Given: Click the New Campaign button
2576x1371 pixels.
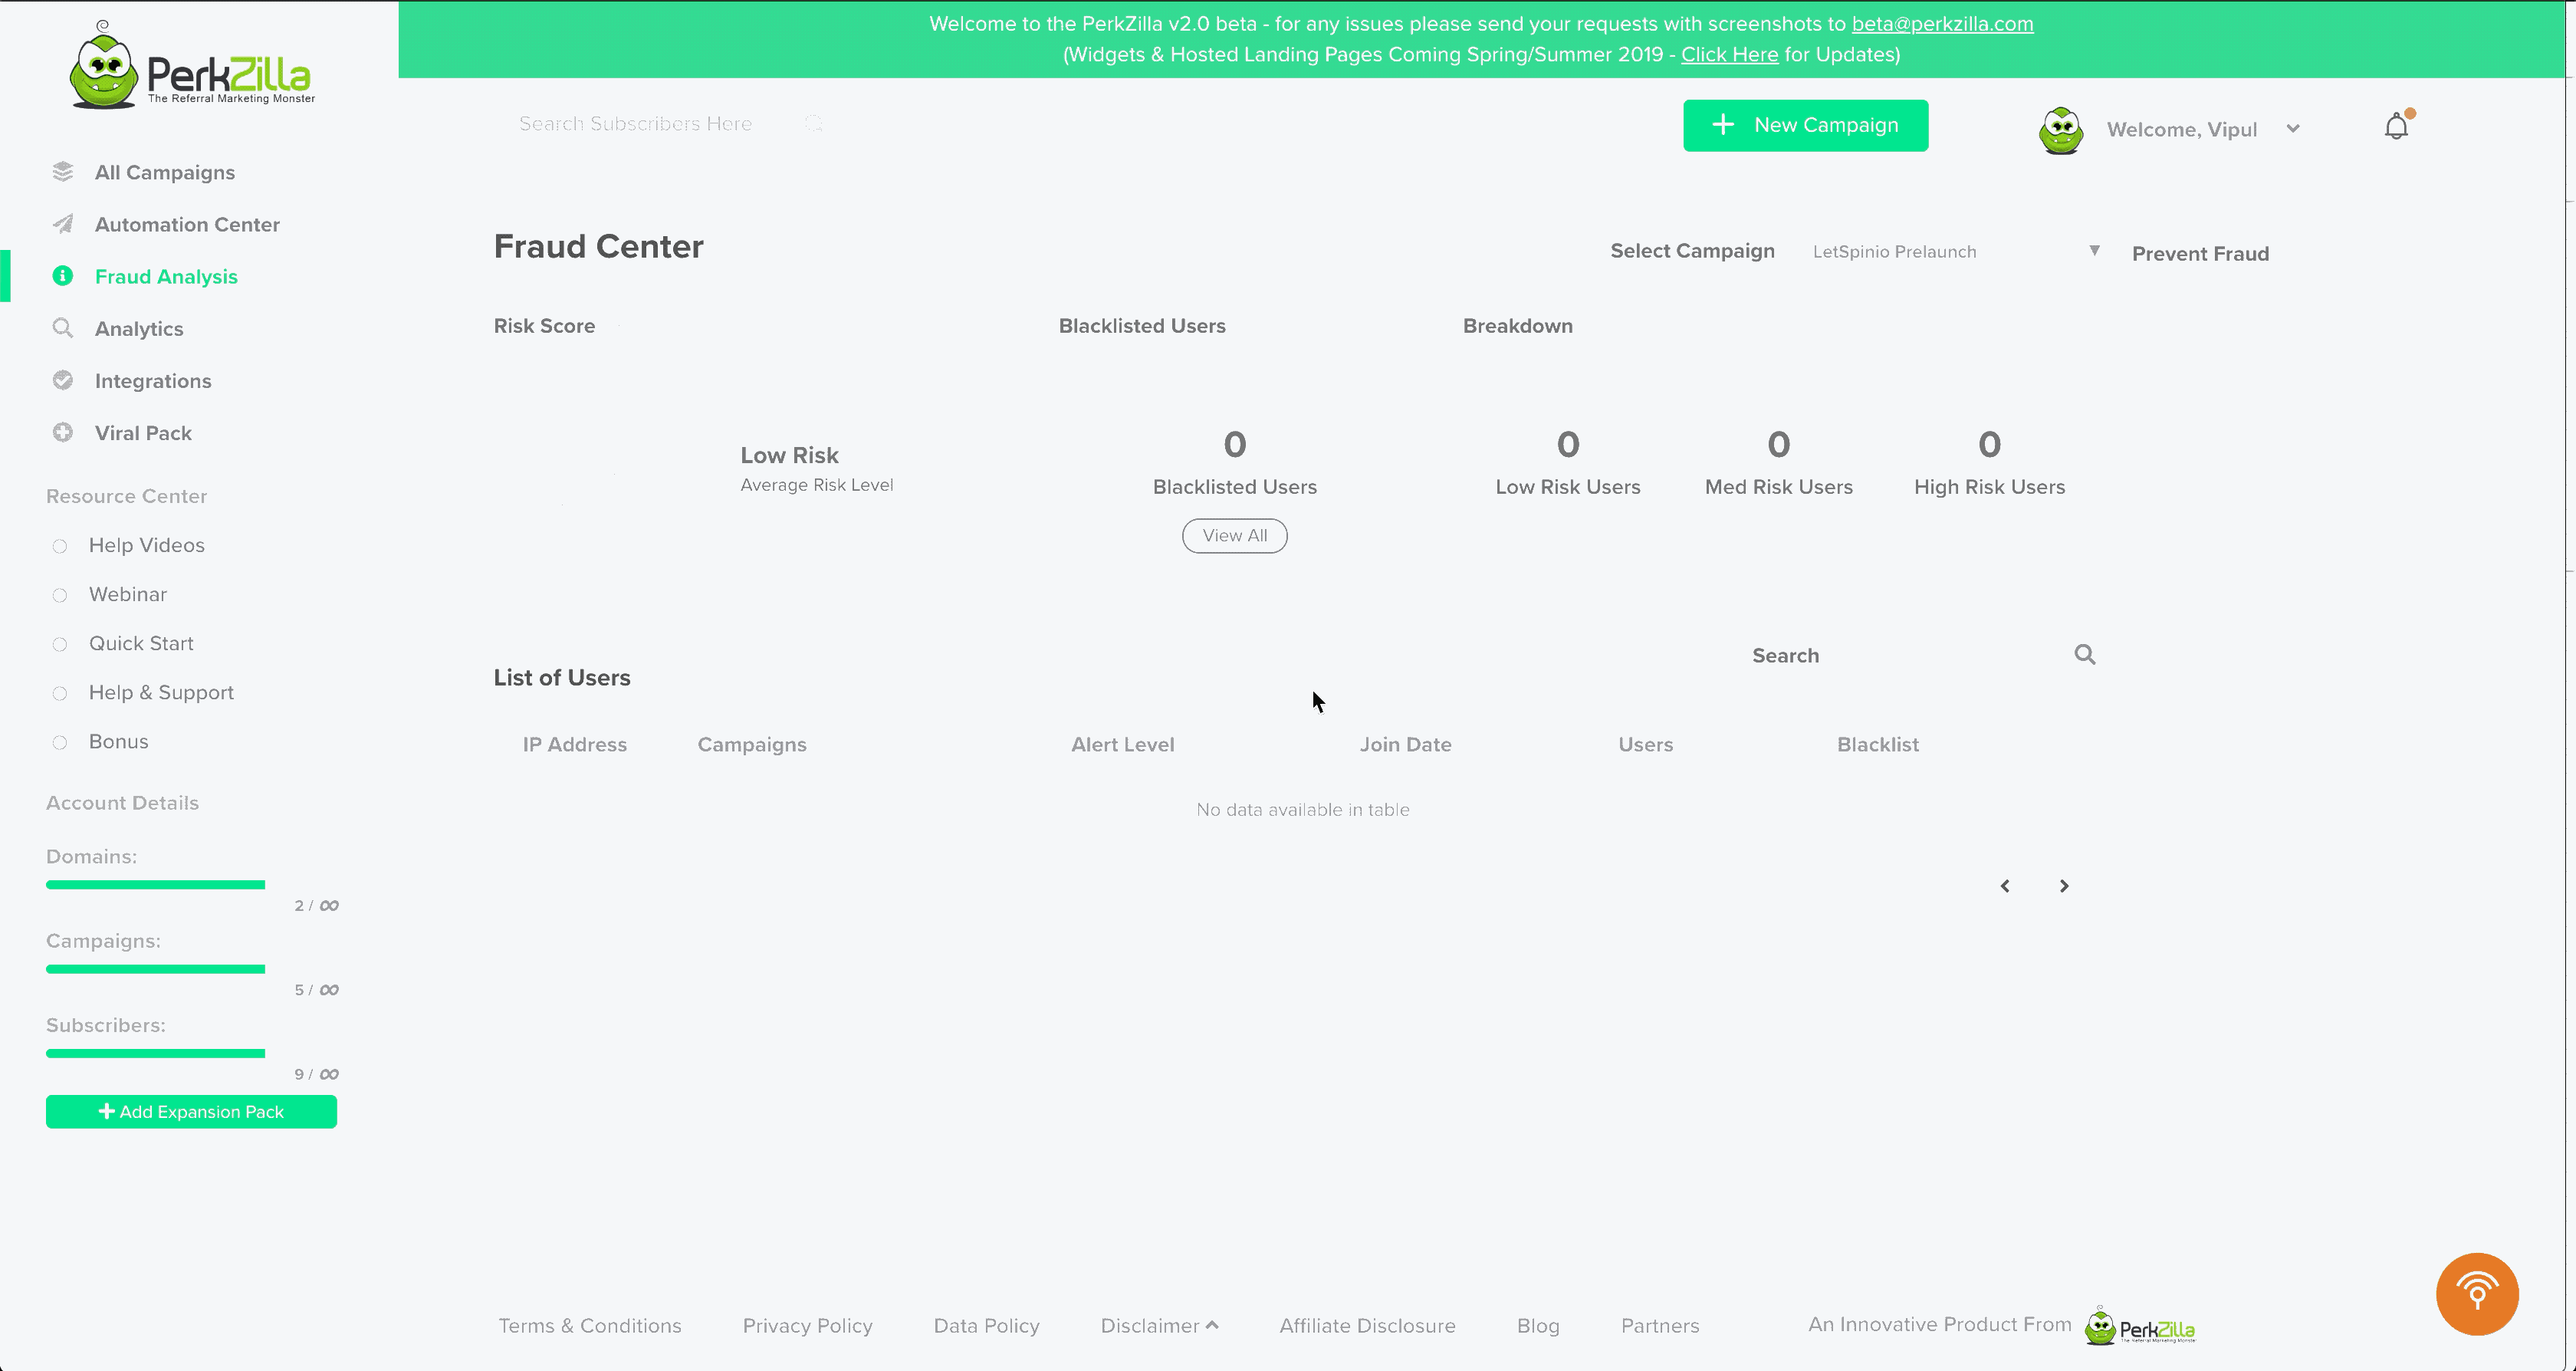Looking at the screenshot, I should coord(1805,125).
